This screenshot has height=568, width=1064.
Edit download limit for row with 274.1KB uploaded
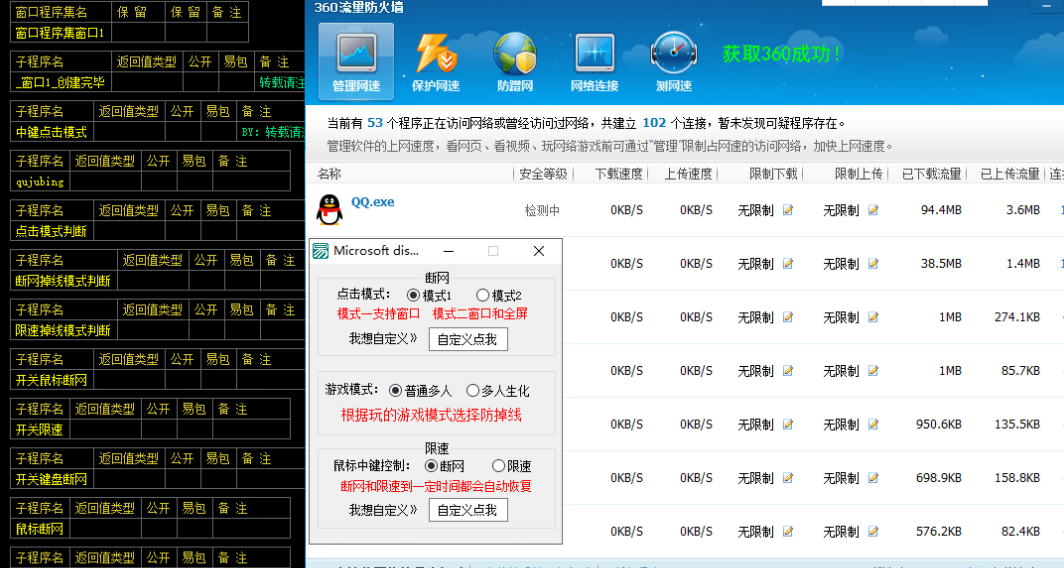788,317
